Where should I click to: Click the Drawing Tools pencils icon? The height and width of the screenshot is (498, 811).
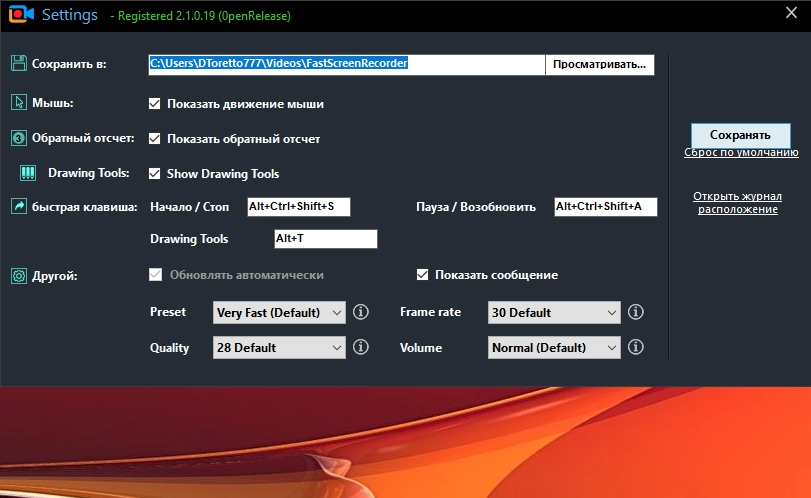tap(28, 173)
